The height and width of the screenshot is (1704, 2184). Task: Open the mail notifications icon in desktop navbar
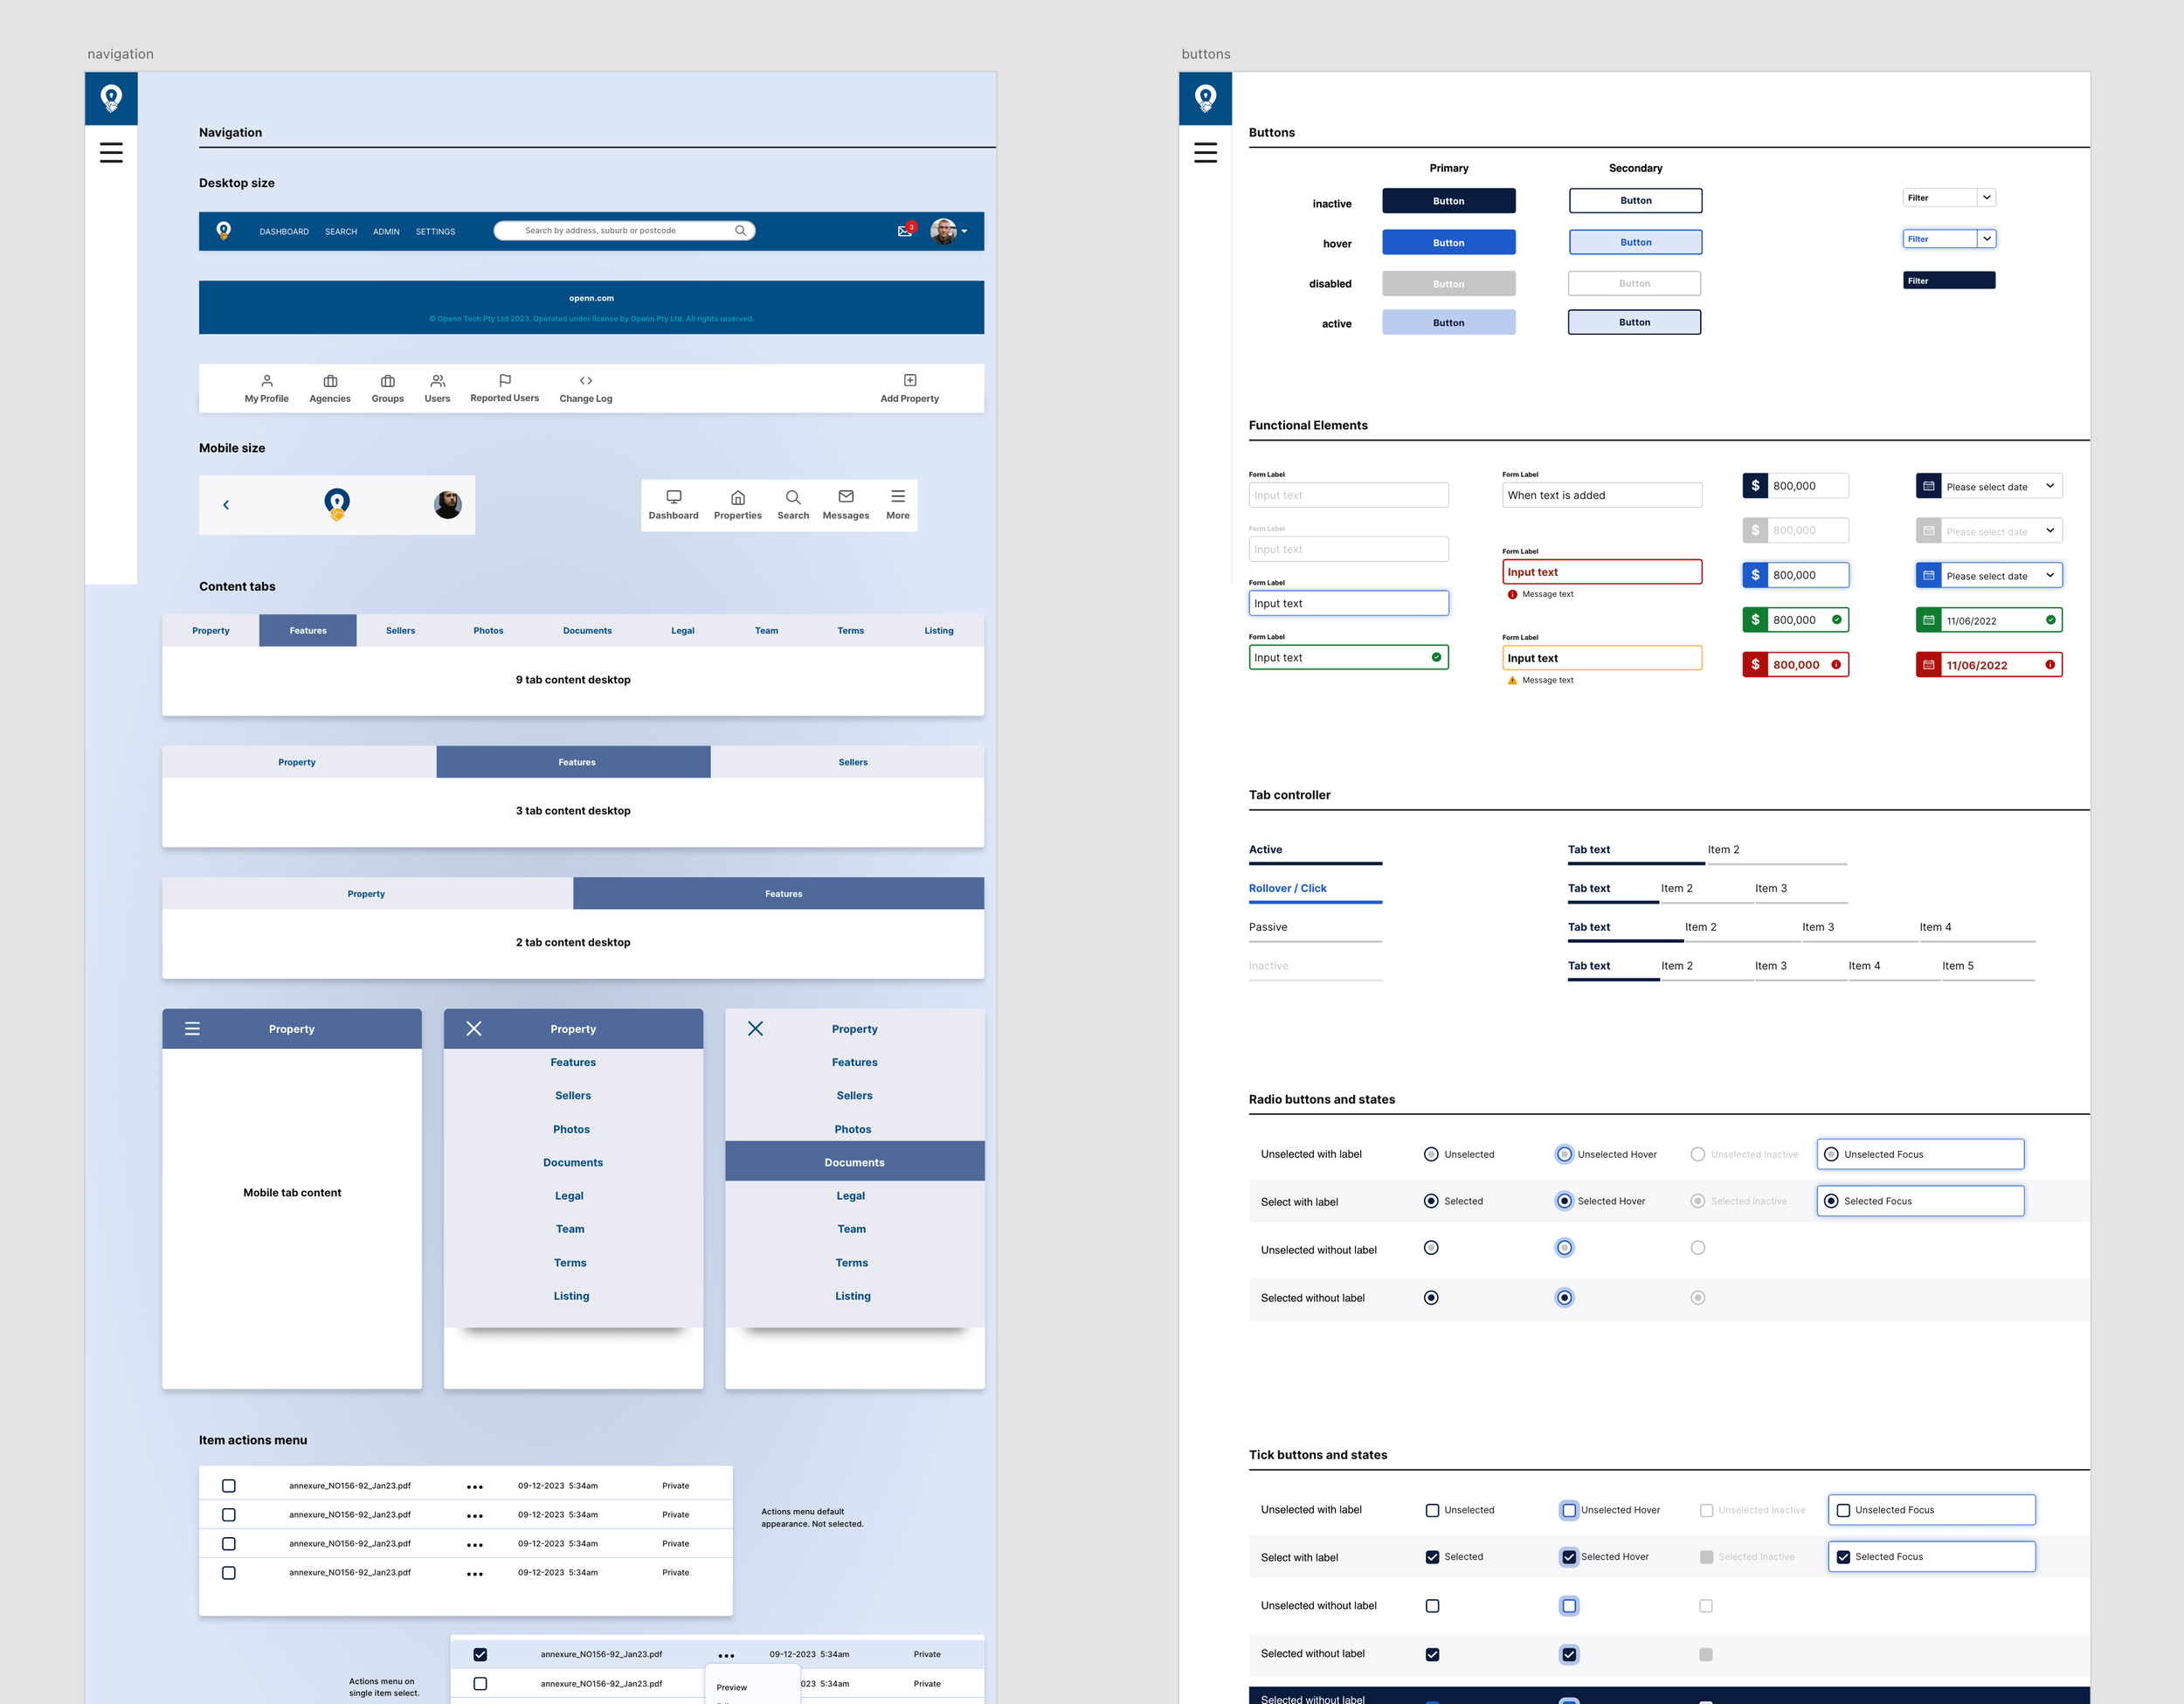(905, 231)
